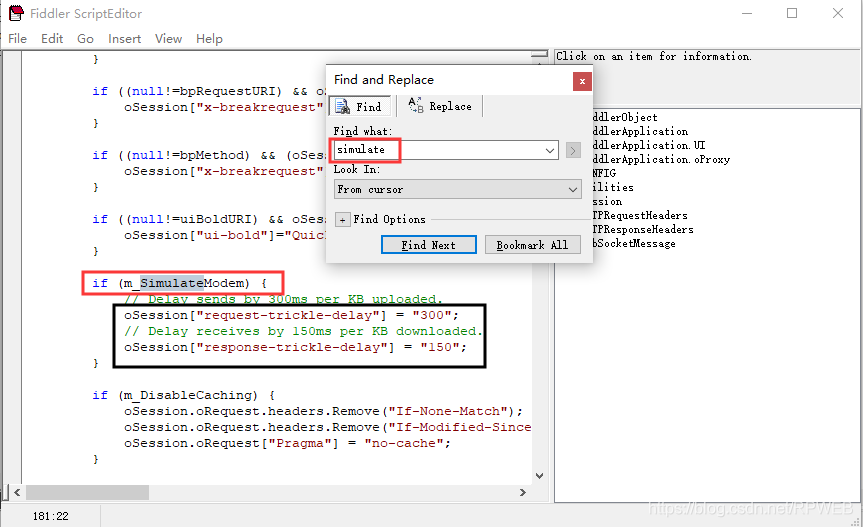Expand the Find Options section
863x527 pixels.
coord(342,220)
